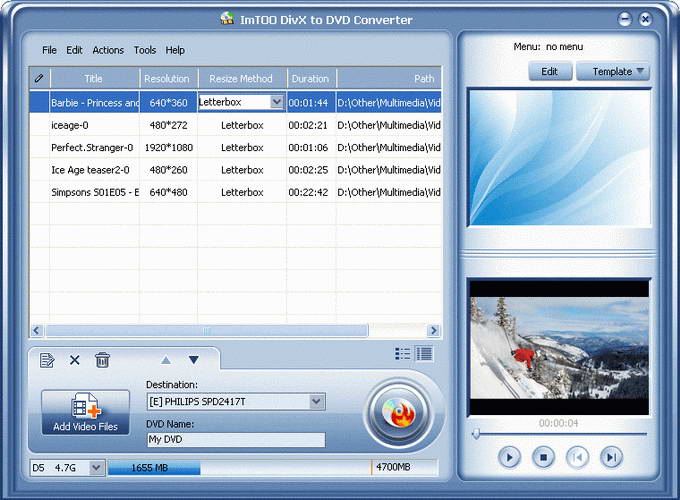
Task: Expand the Destination drive dropdown
Action: pyautogui.click(x=317, y=402)
